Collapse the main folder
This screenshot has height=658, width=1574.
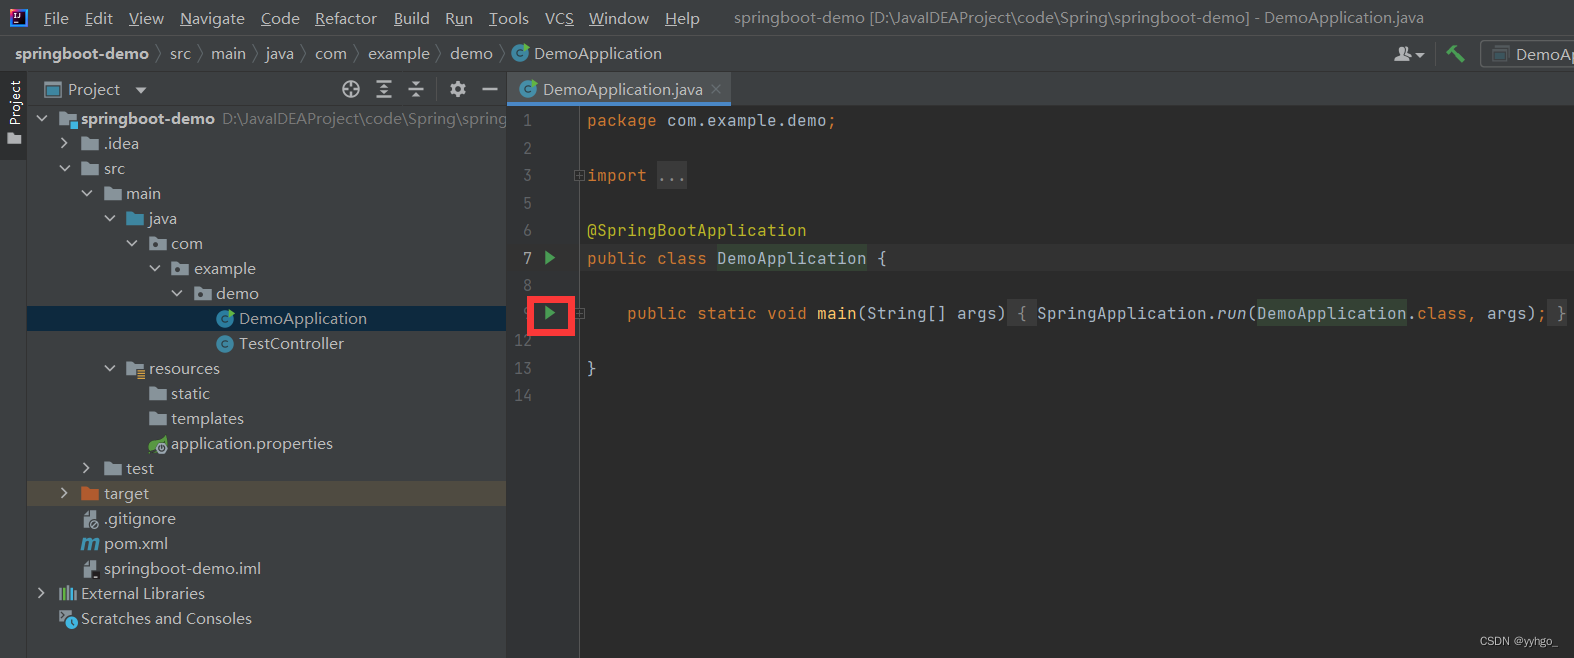pos(87,193)
